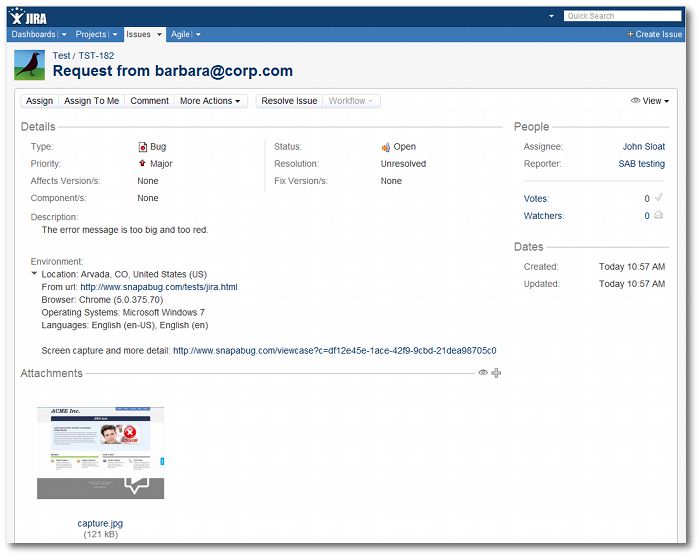
Task: Select the Issues tab
Action: [138, 34]
